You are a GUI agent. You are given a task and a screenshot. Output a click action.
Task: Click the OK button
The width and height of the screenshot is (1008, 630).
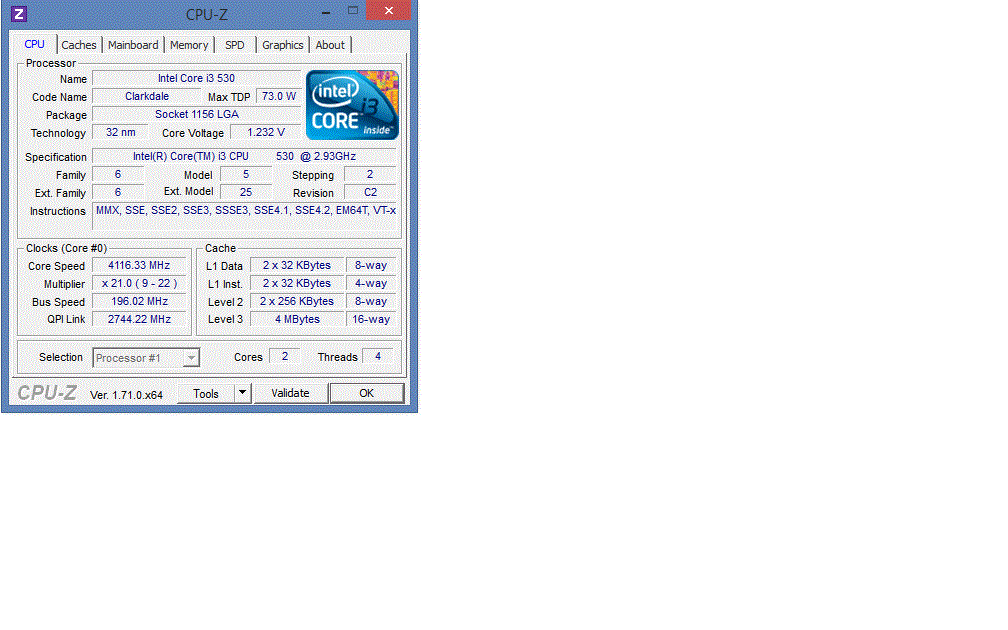[366, 393]
